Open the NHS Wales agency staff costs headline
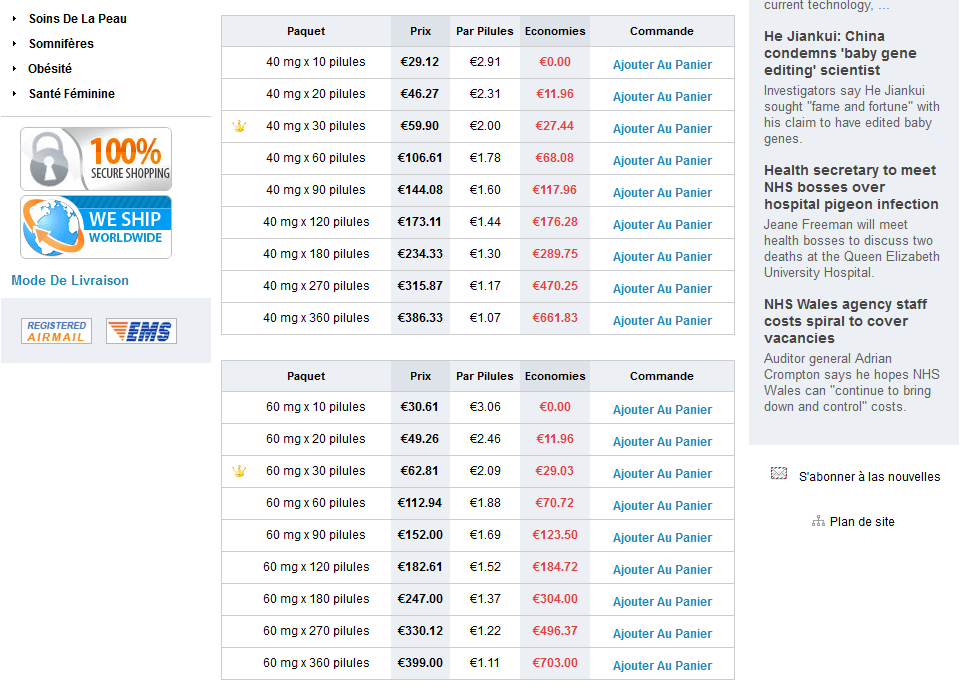This screenshot has width=960, height=700. 846,322
